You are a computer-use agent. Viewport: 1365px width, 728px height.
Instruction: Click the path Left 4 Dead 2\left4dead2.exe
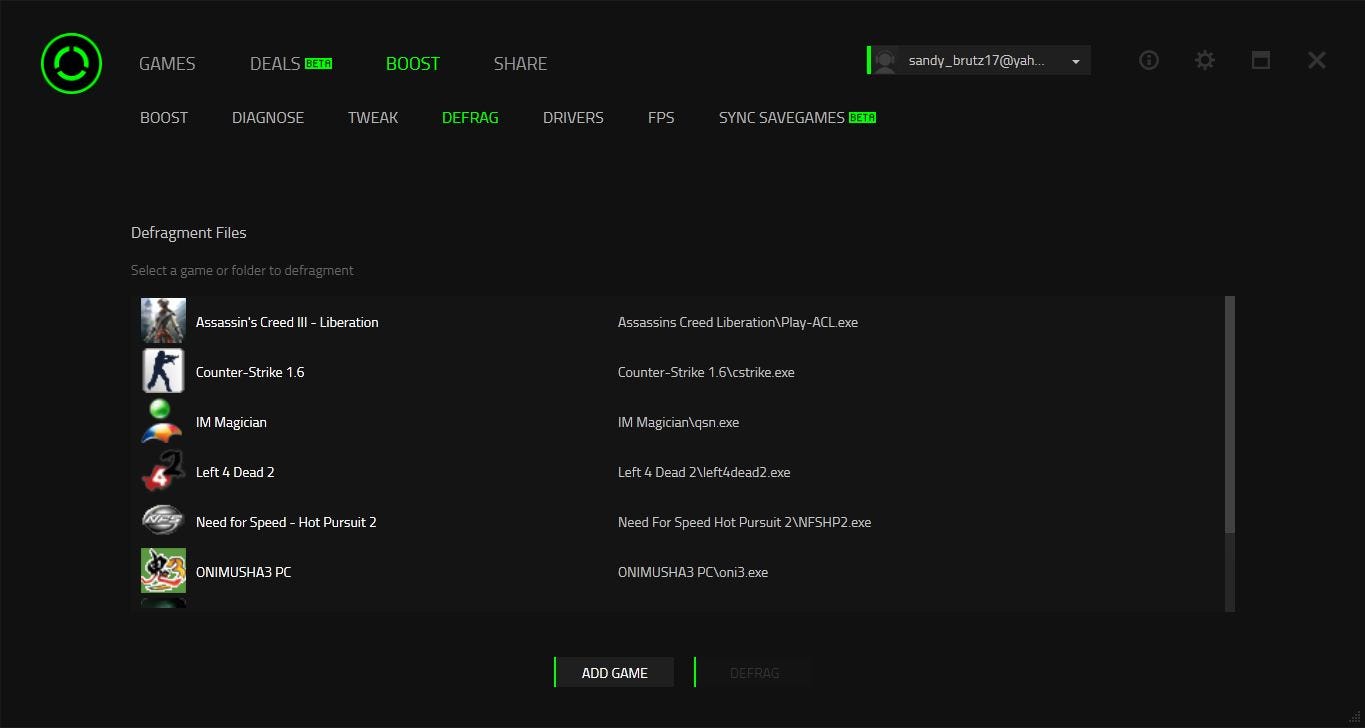[x=704, y=472]
